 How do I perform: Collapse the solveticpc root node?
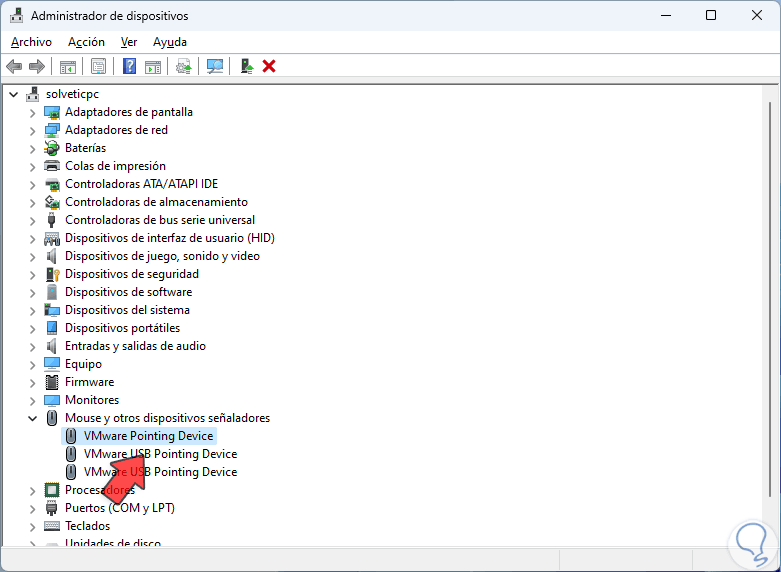(14, 94)
